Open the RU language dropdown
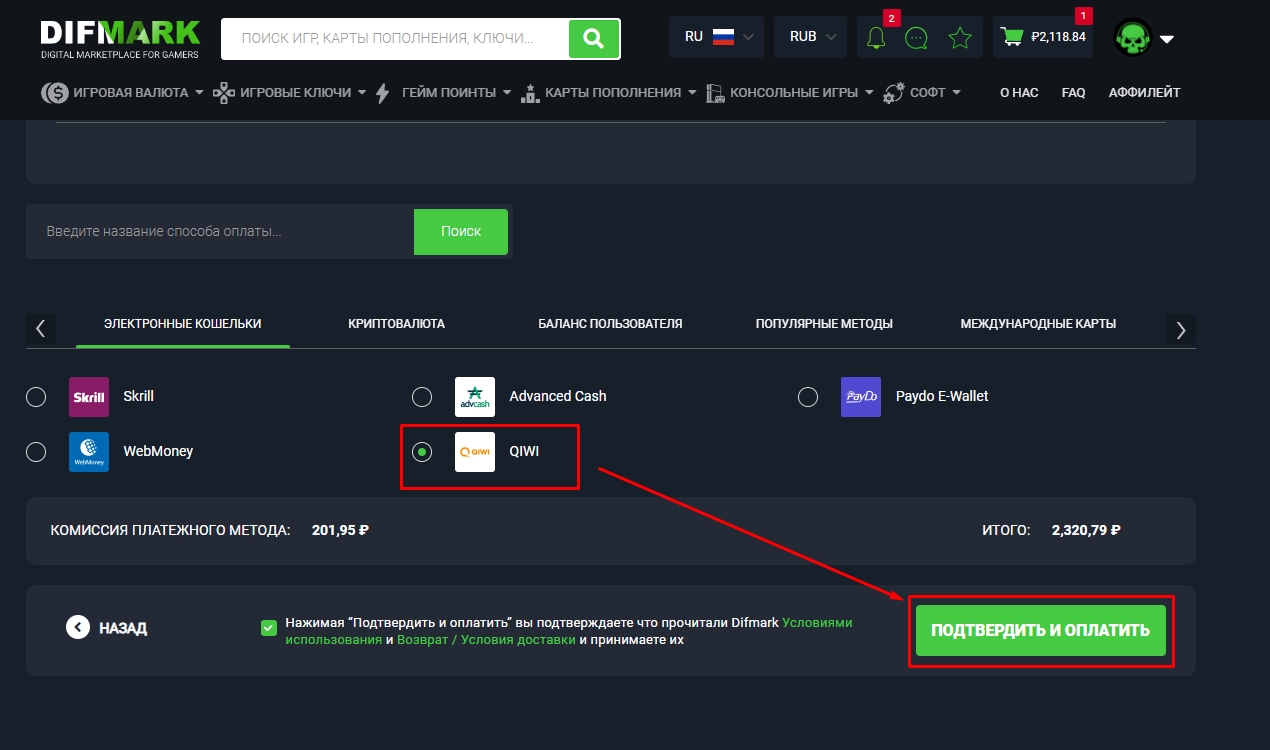This screenshot has width=1270, height=750. 716,37
